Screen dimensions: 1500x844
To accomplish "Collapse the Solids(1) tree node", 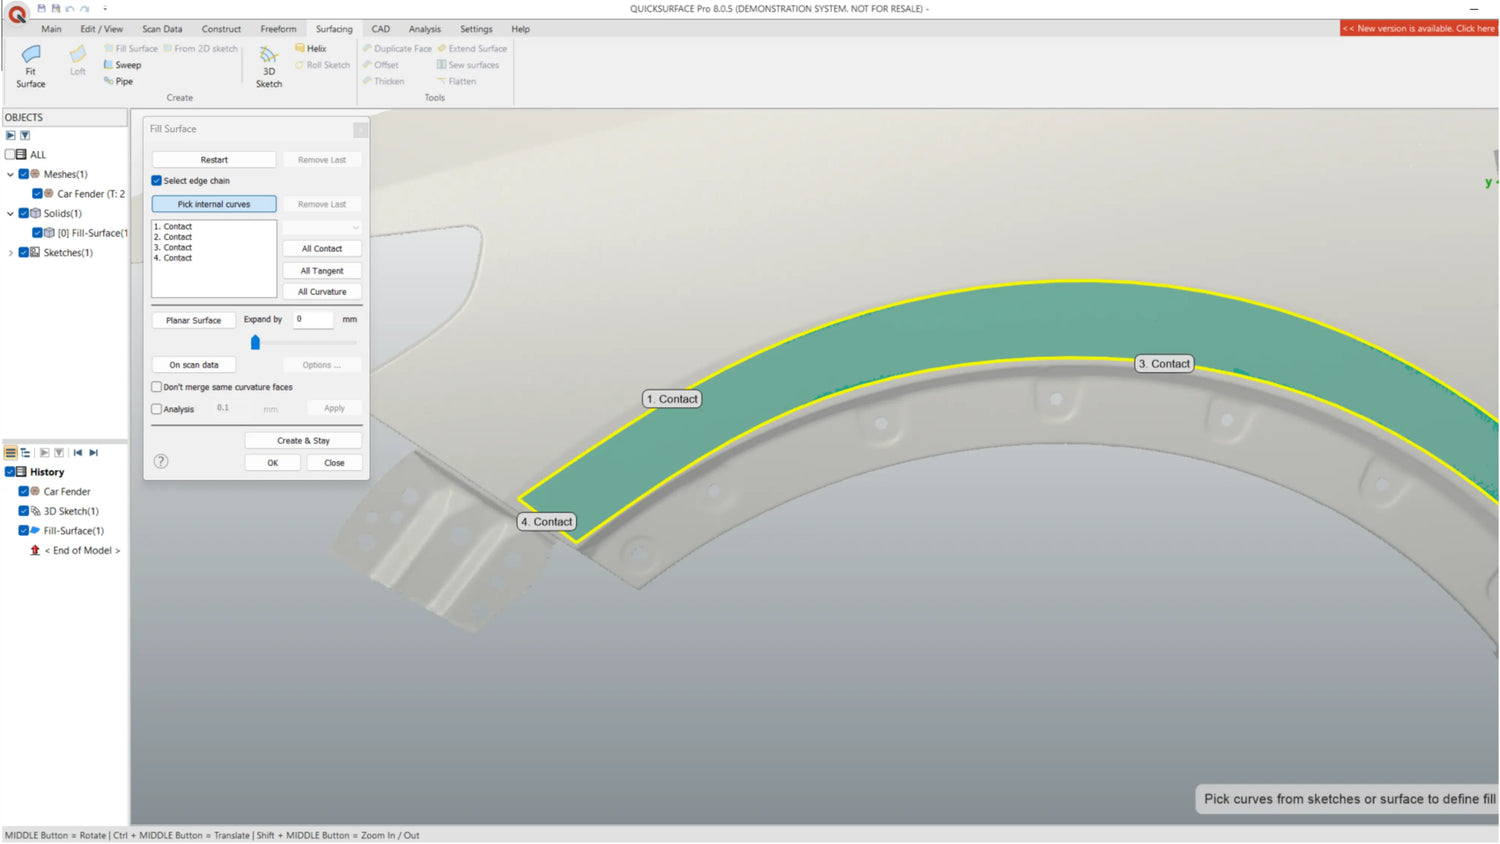I will [x=11, y=214].
